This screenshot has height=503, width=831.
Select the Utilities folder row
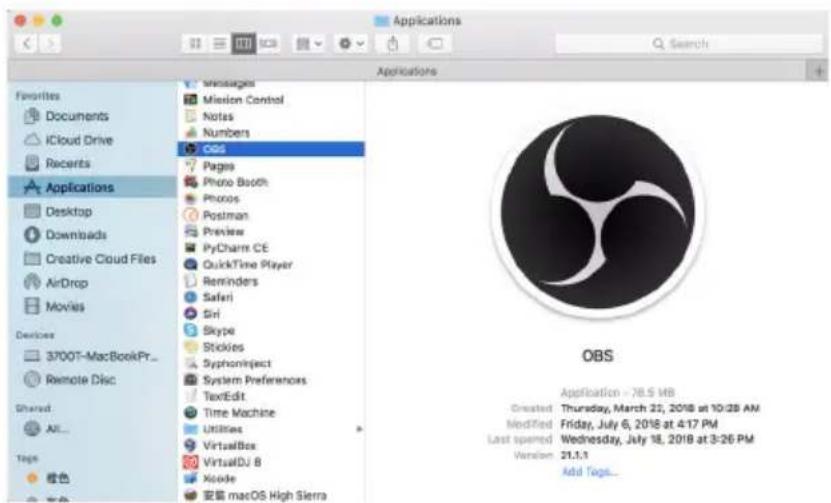tap(271, 429)
